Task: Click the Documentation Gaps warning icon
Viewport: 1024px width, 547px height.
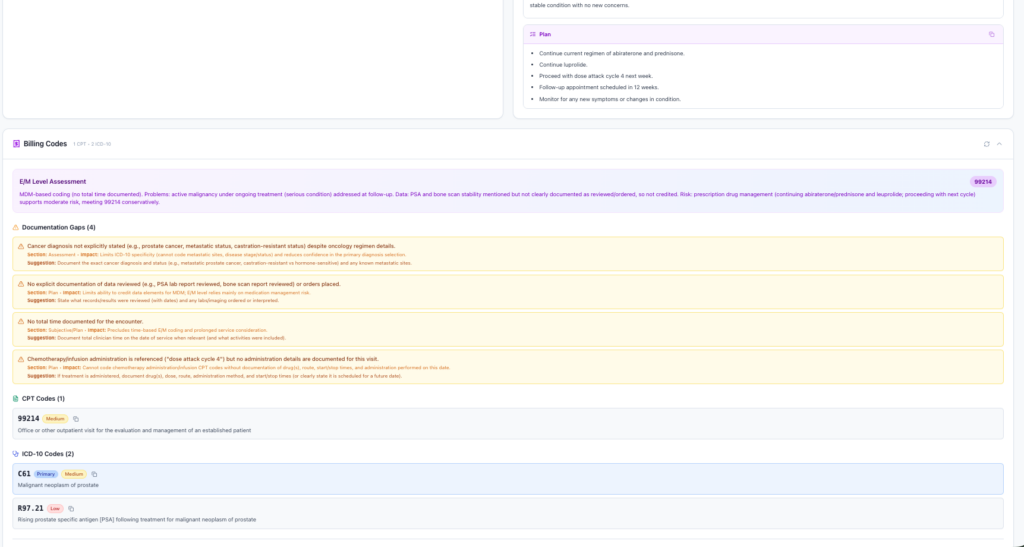Action: (16, 227)
